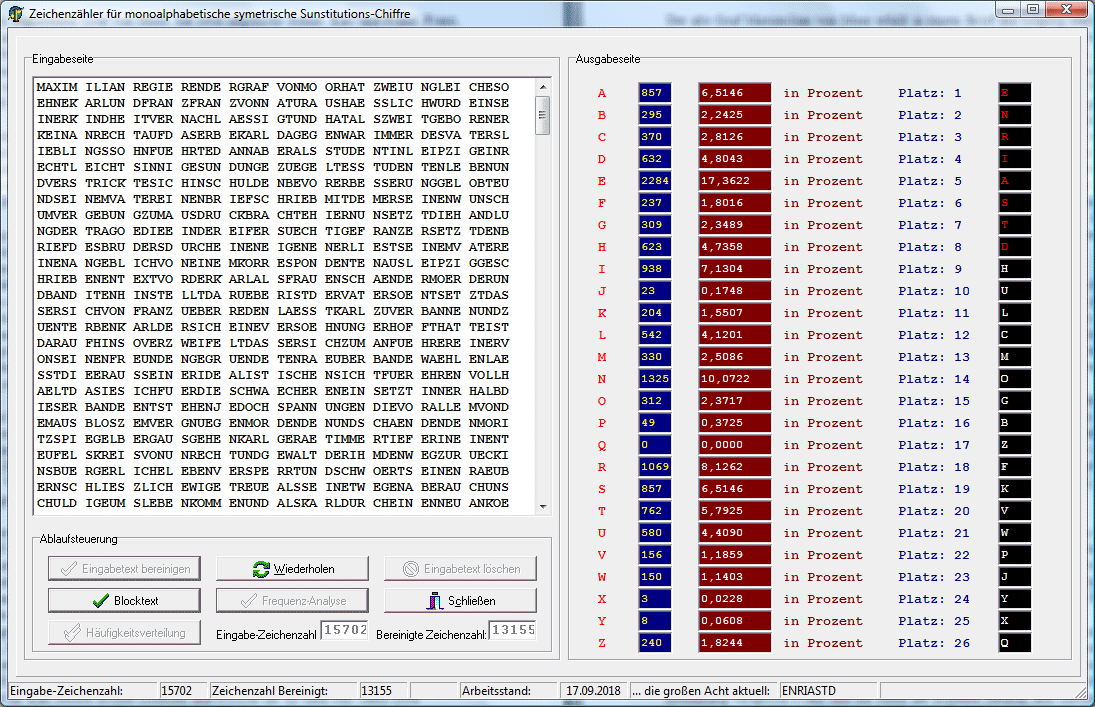Viewport: 1095px width, 707px height.
Task: Click the red letter label M
Action: coord(601,357)
